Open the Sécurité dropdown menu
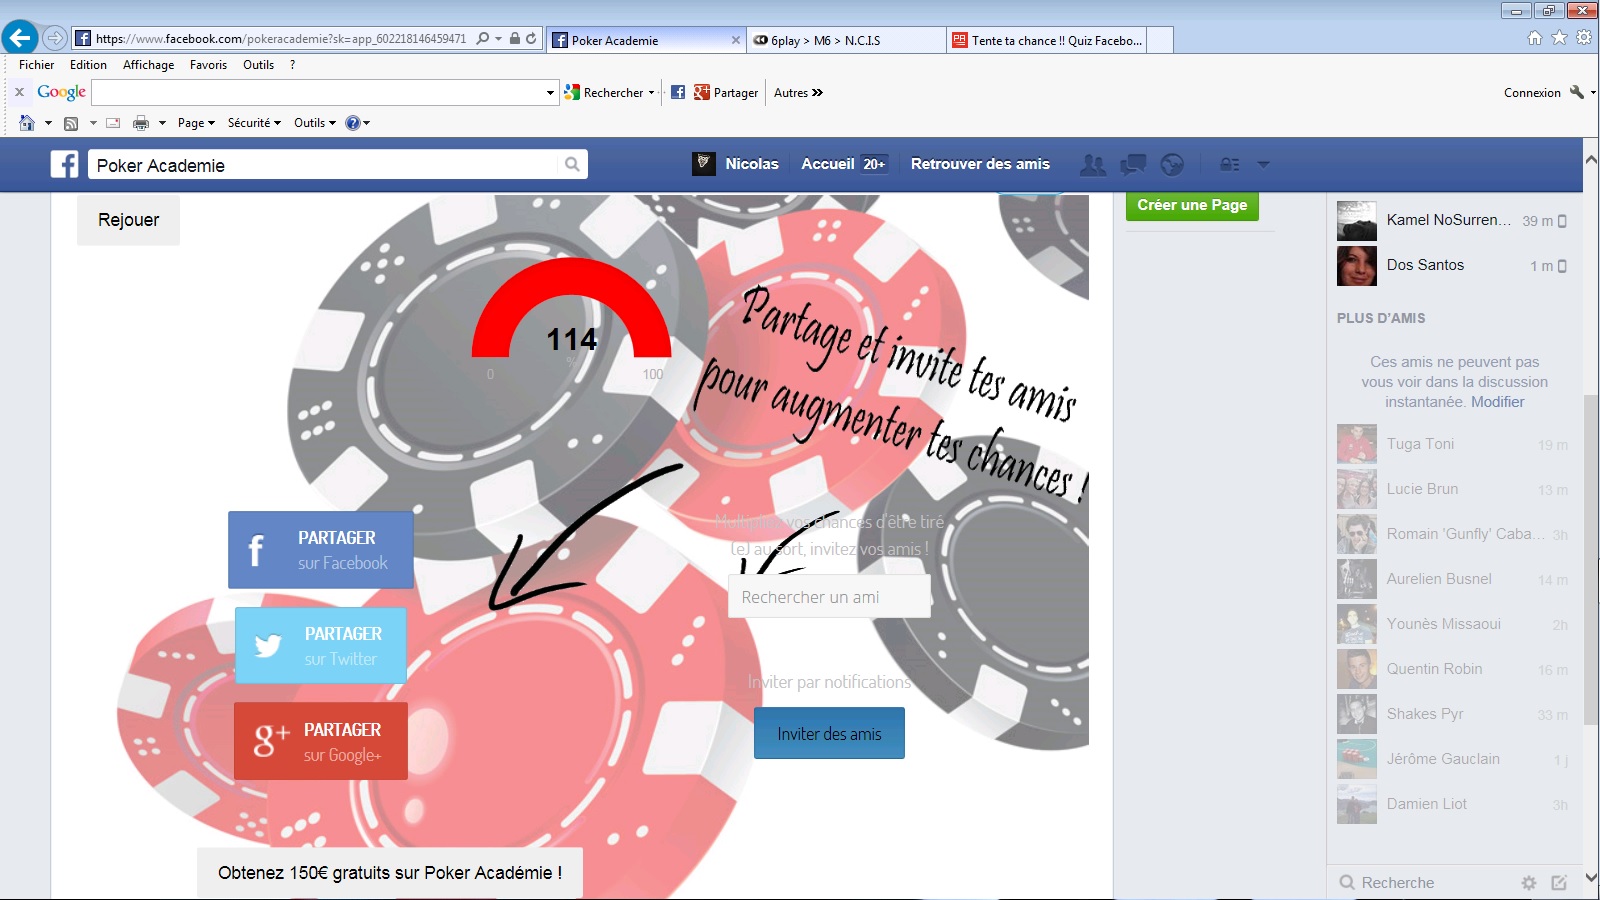The width and height of the screenshot is (1600, 900). coord(254,123)
